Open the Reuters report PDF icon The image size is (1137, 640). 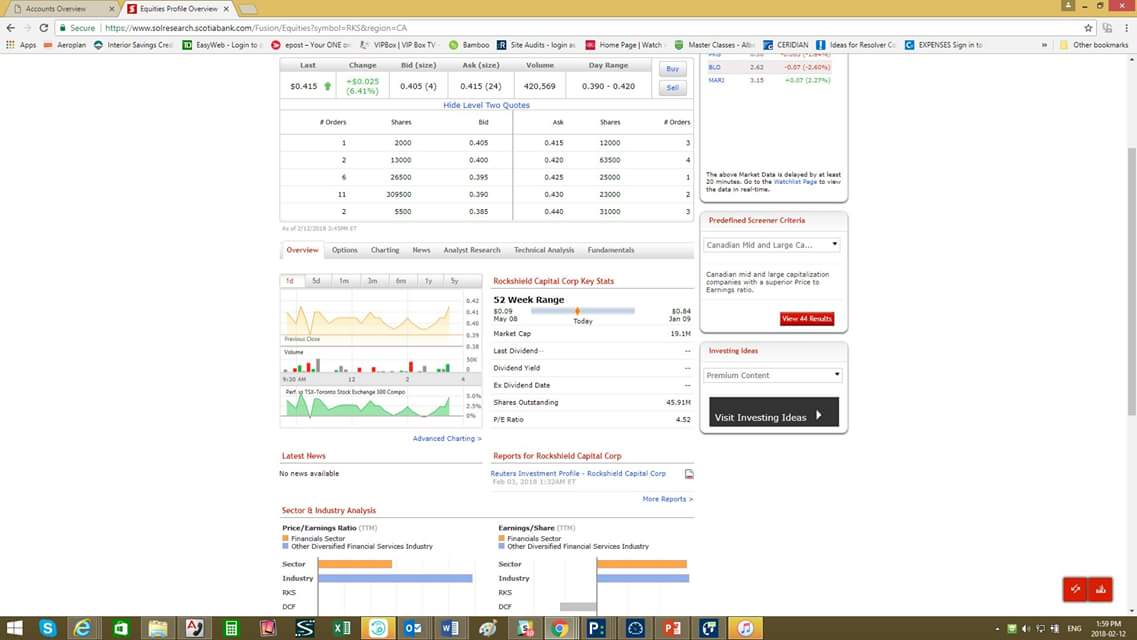point(689,474)
